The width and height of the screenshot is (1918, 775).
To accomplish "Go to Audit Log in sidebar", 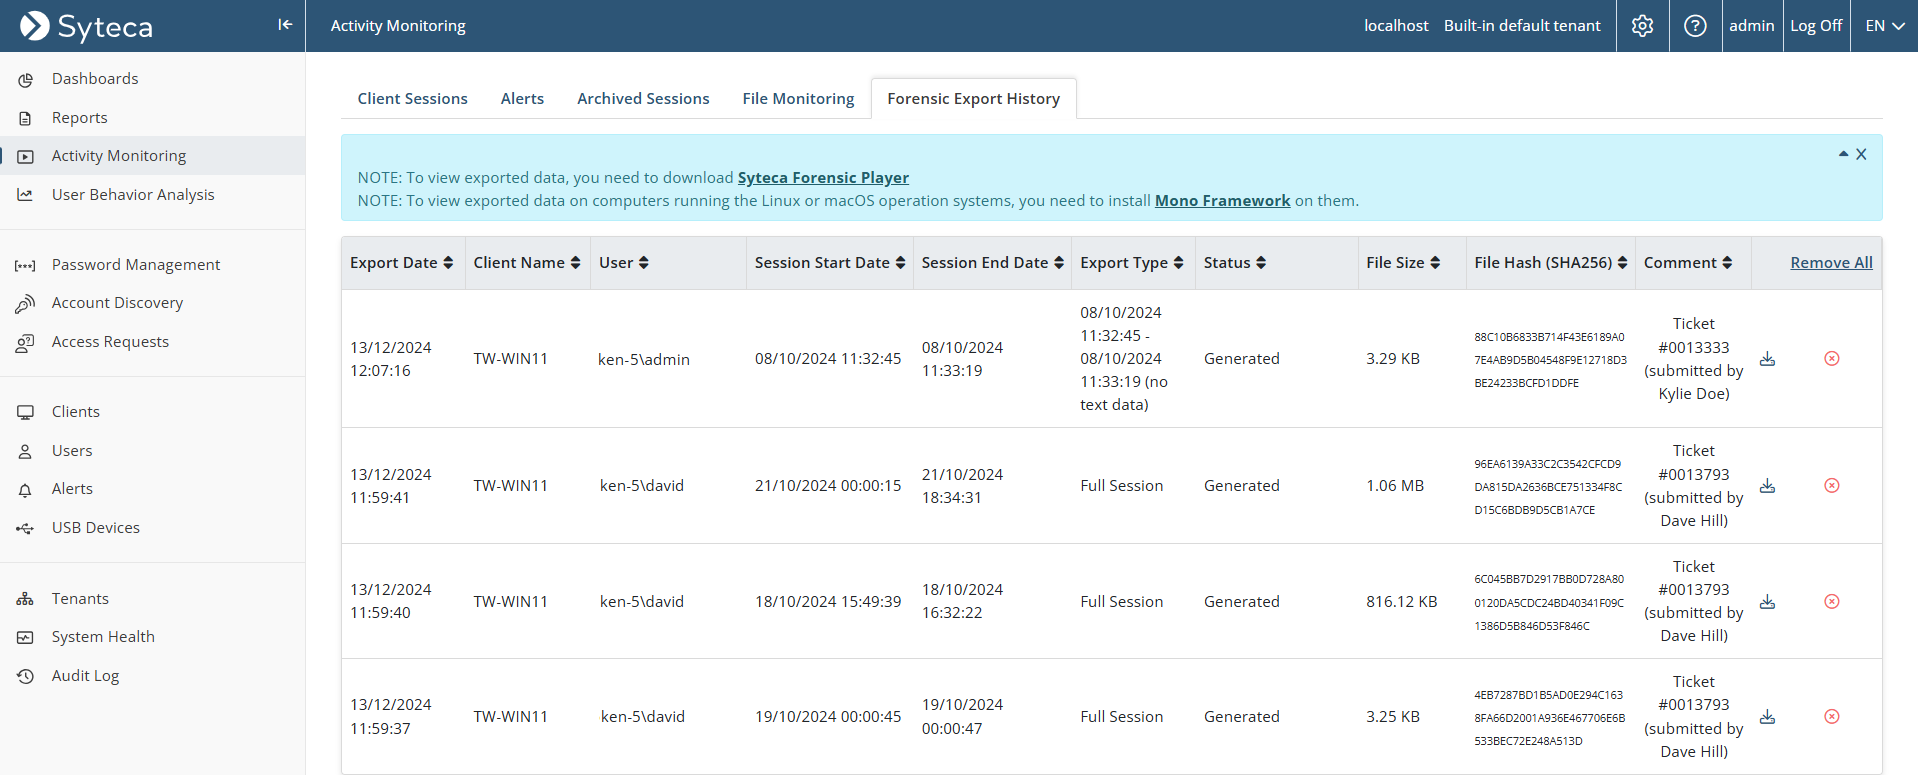I will (x=85, y=676).
